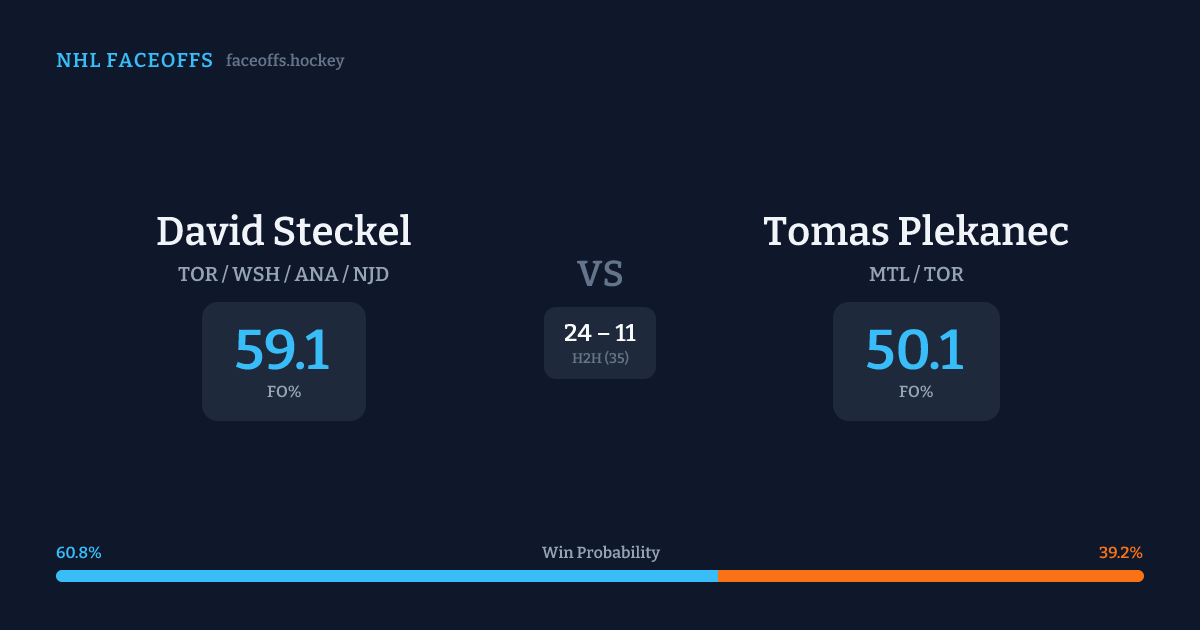Click the 59.1 faceoff percentage value
Image resolution: width=1200 pixels, height=630 pixels.
[283, 350]
